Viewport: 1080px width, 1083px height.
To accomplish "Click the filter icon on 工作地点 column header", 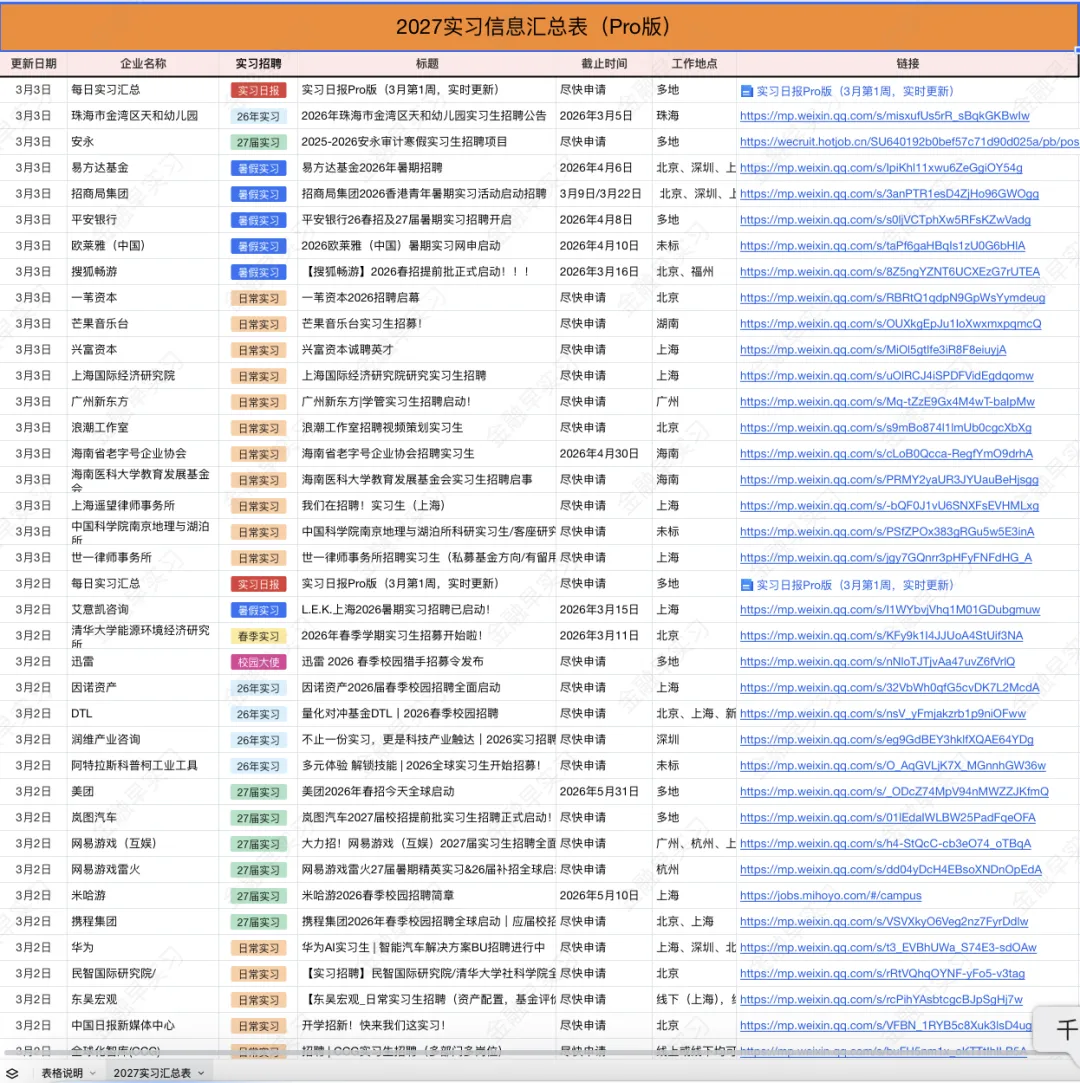I will (x=728, y=63).
